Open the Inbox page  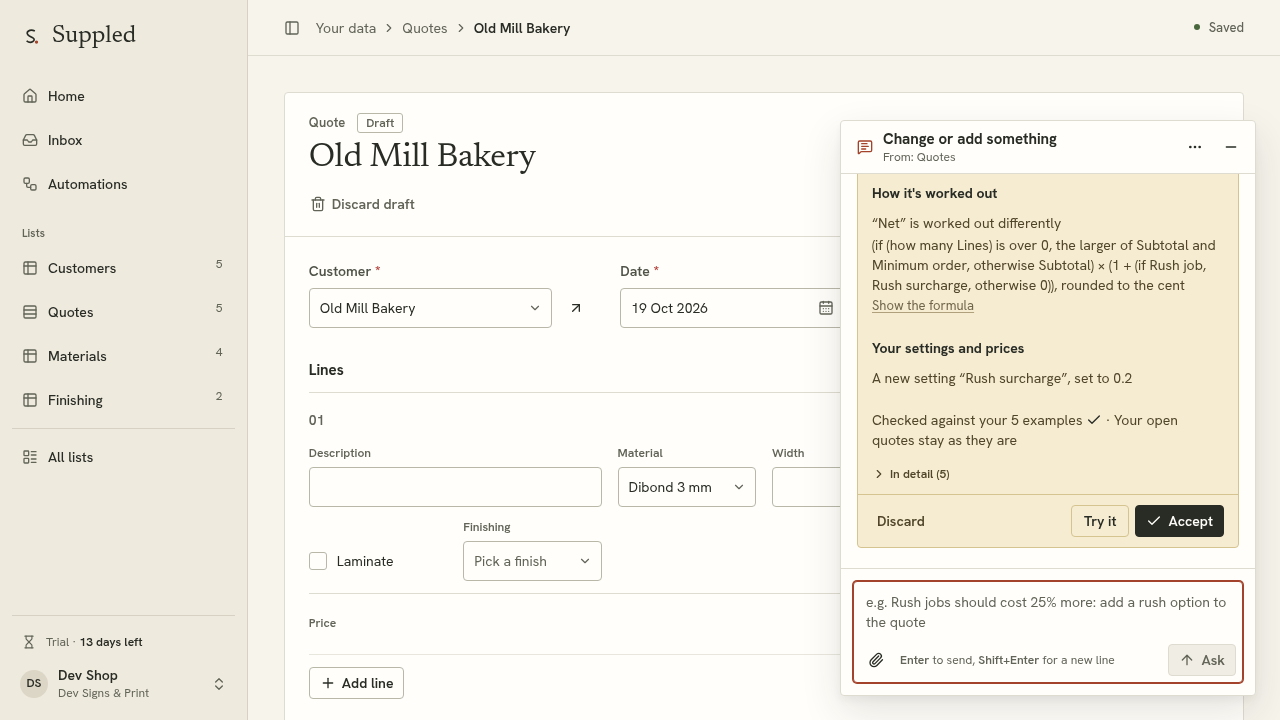(123, 140)
